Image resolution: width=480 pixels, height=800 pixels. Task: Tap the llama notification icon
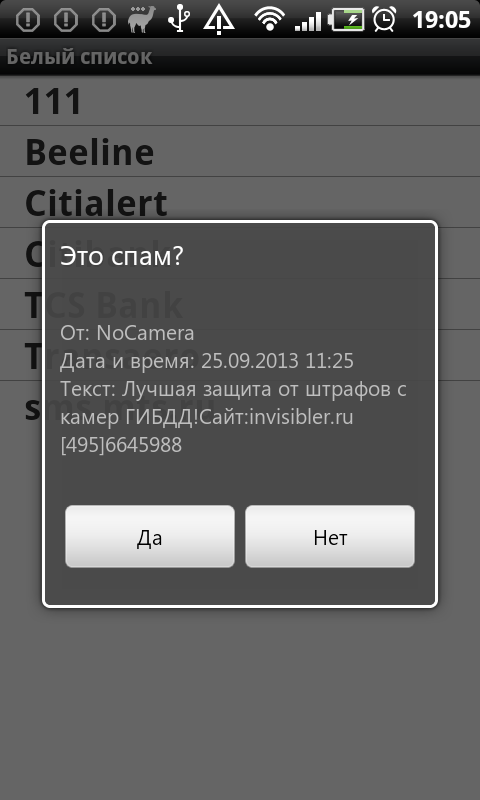(x=142, y=19)
